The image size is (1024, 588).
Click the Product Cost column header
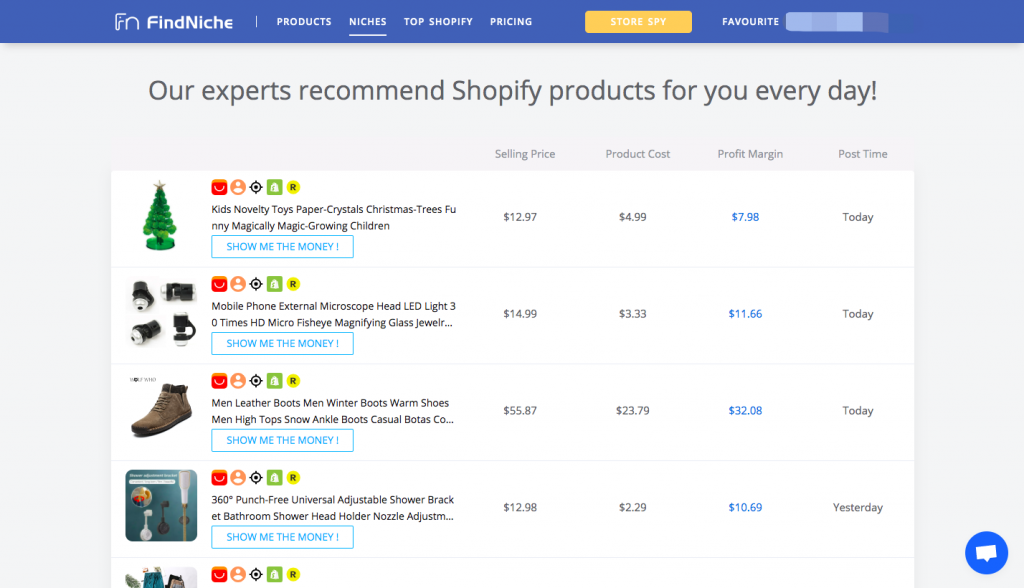tap(637, 154)
